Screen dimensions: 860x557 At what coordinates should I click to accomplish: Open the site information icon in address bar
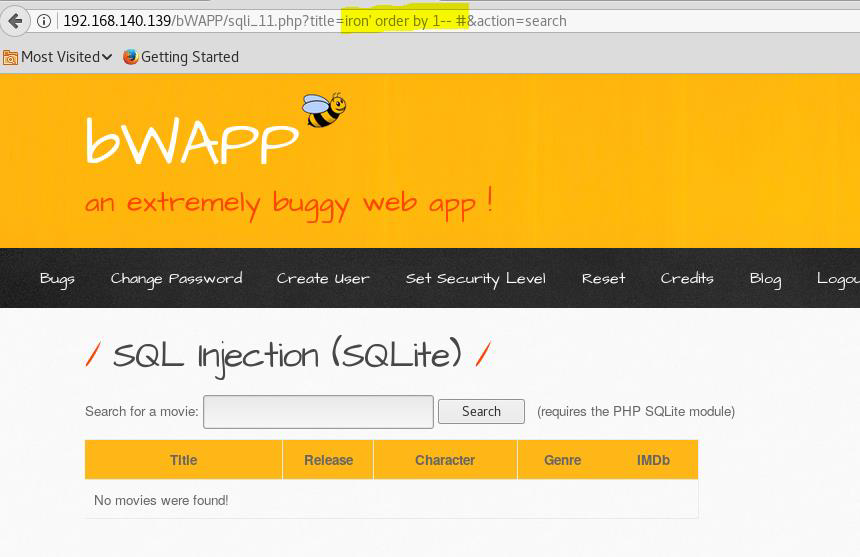(44, 21)
